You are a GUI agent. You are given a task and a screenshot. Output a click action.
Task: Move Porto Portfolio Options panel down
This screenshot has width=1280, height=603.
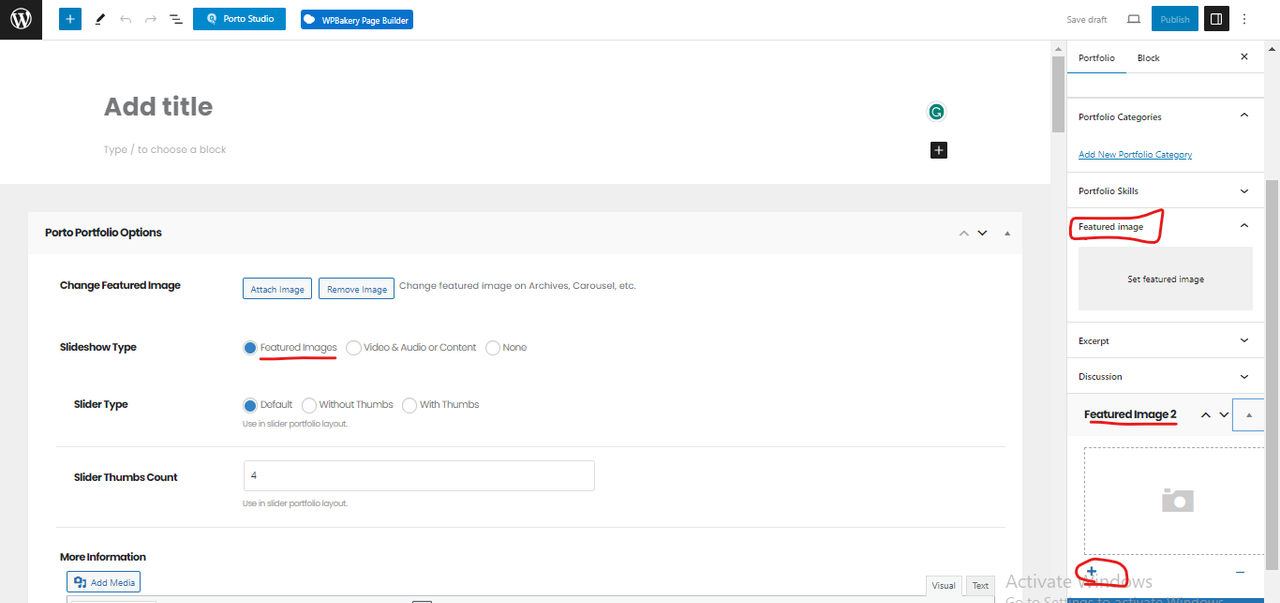coord(982,233)
